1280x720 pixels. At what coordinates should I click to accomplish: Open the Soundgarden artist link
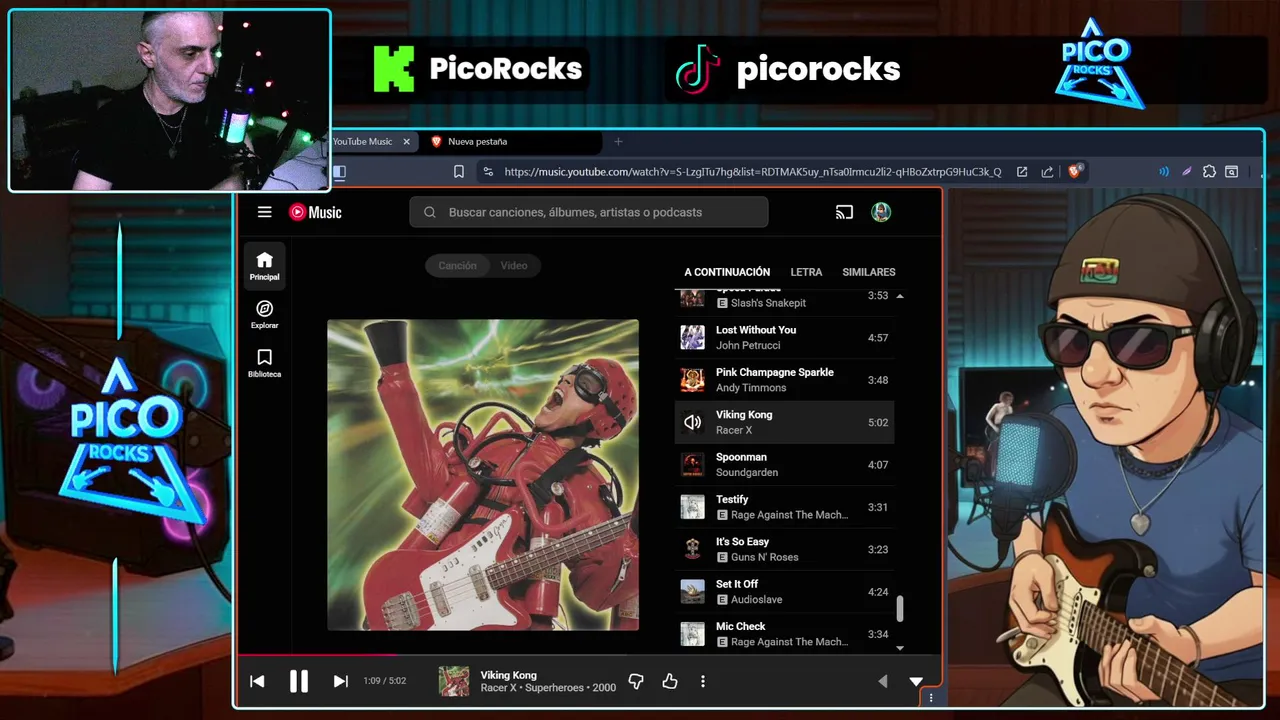click(x=747, y=472)
